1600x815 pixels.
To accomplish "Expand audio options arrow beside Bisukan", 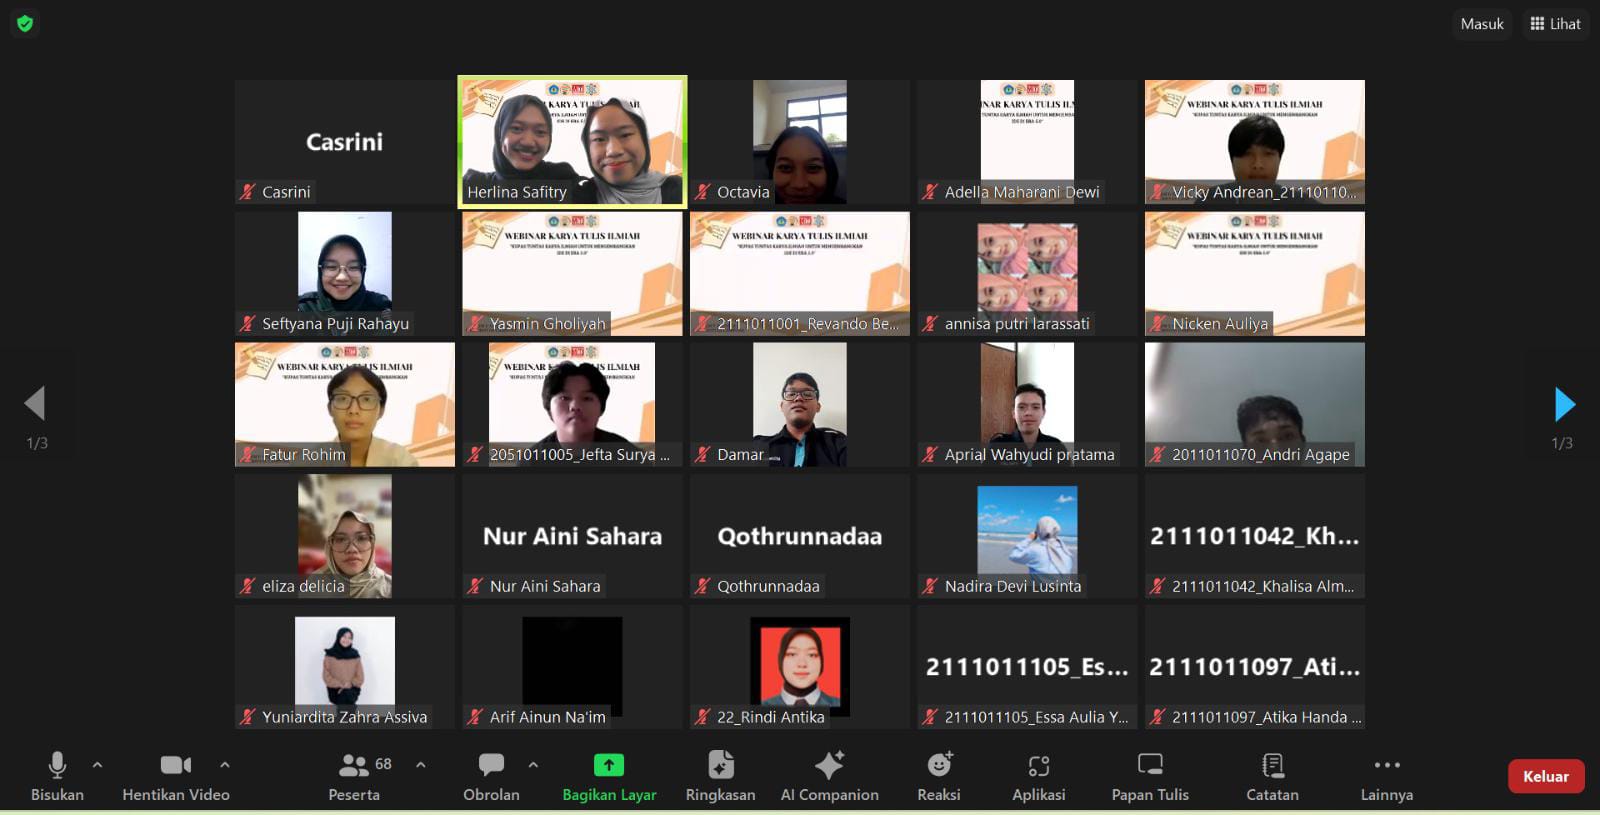I will (97, 765).
